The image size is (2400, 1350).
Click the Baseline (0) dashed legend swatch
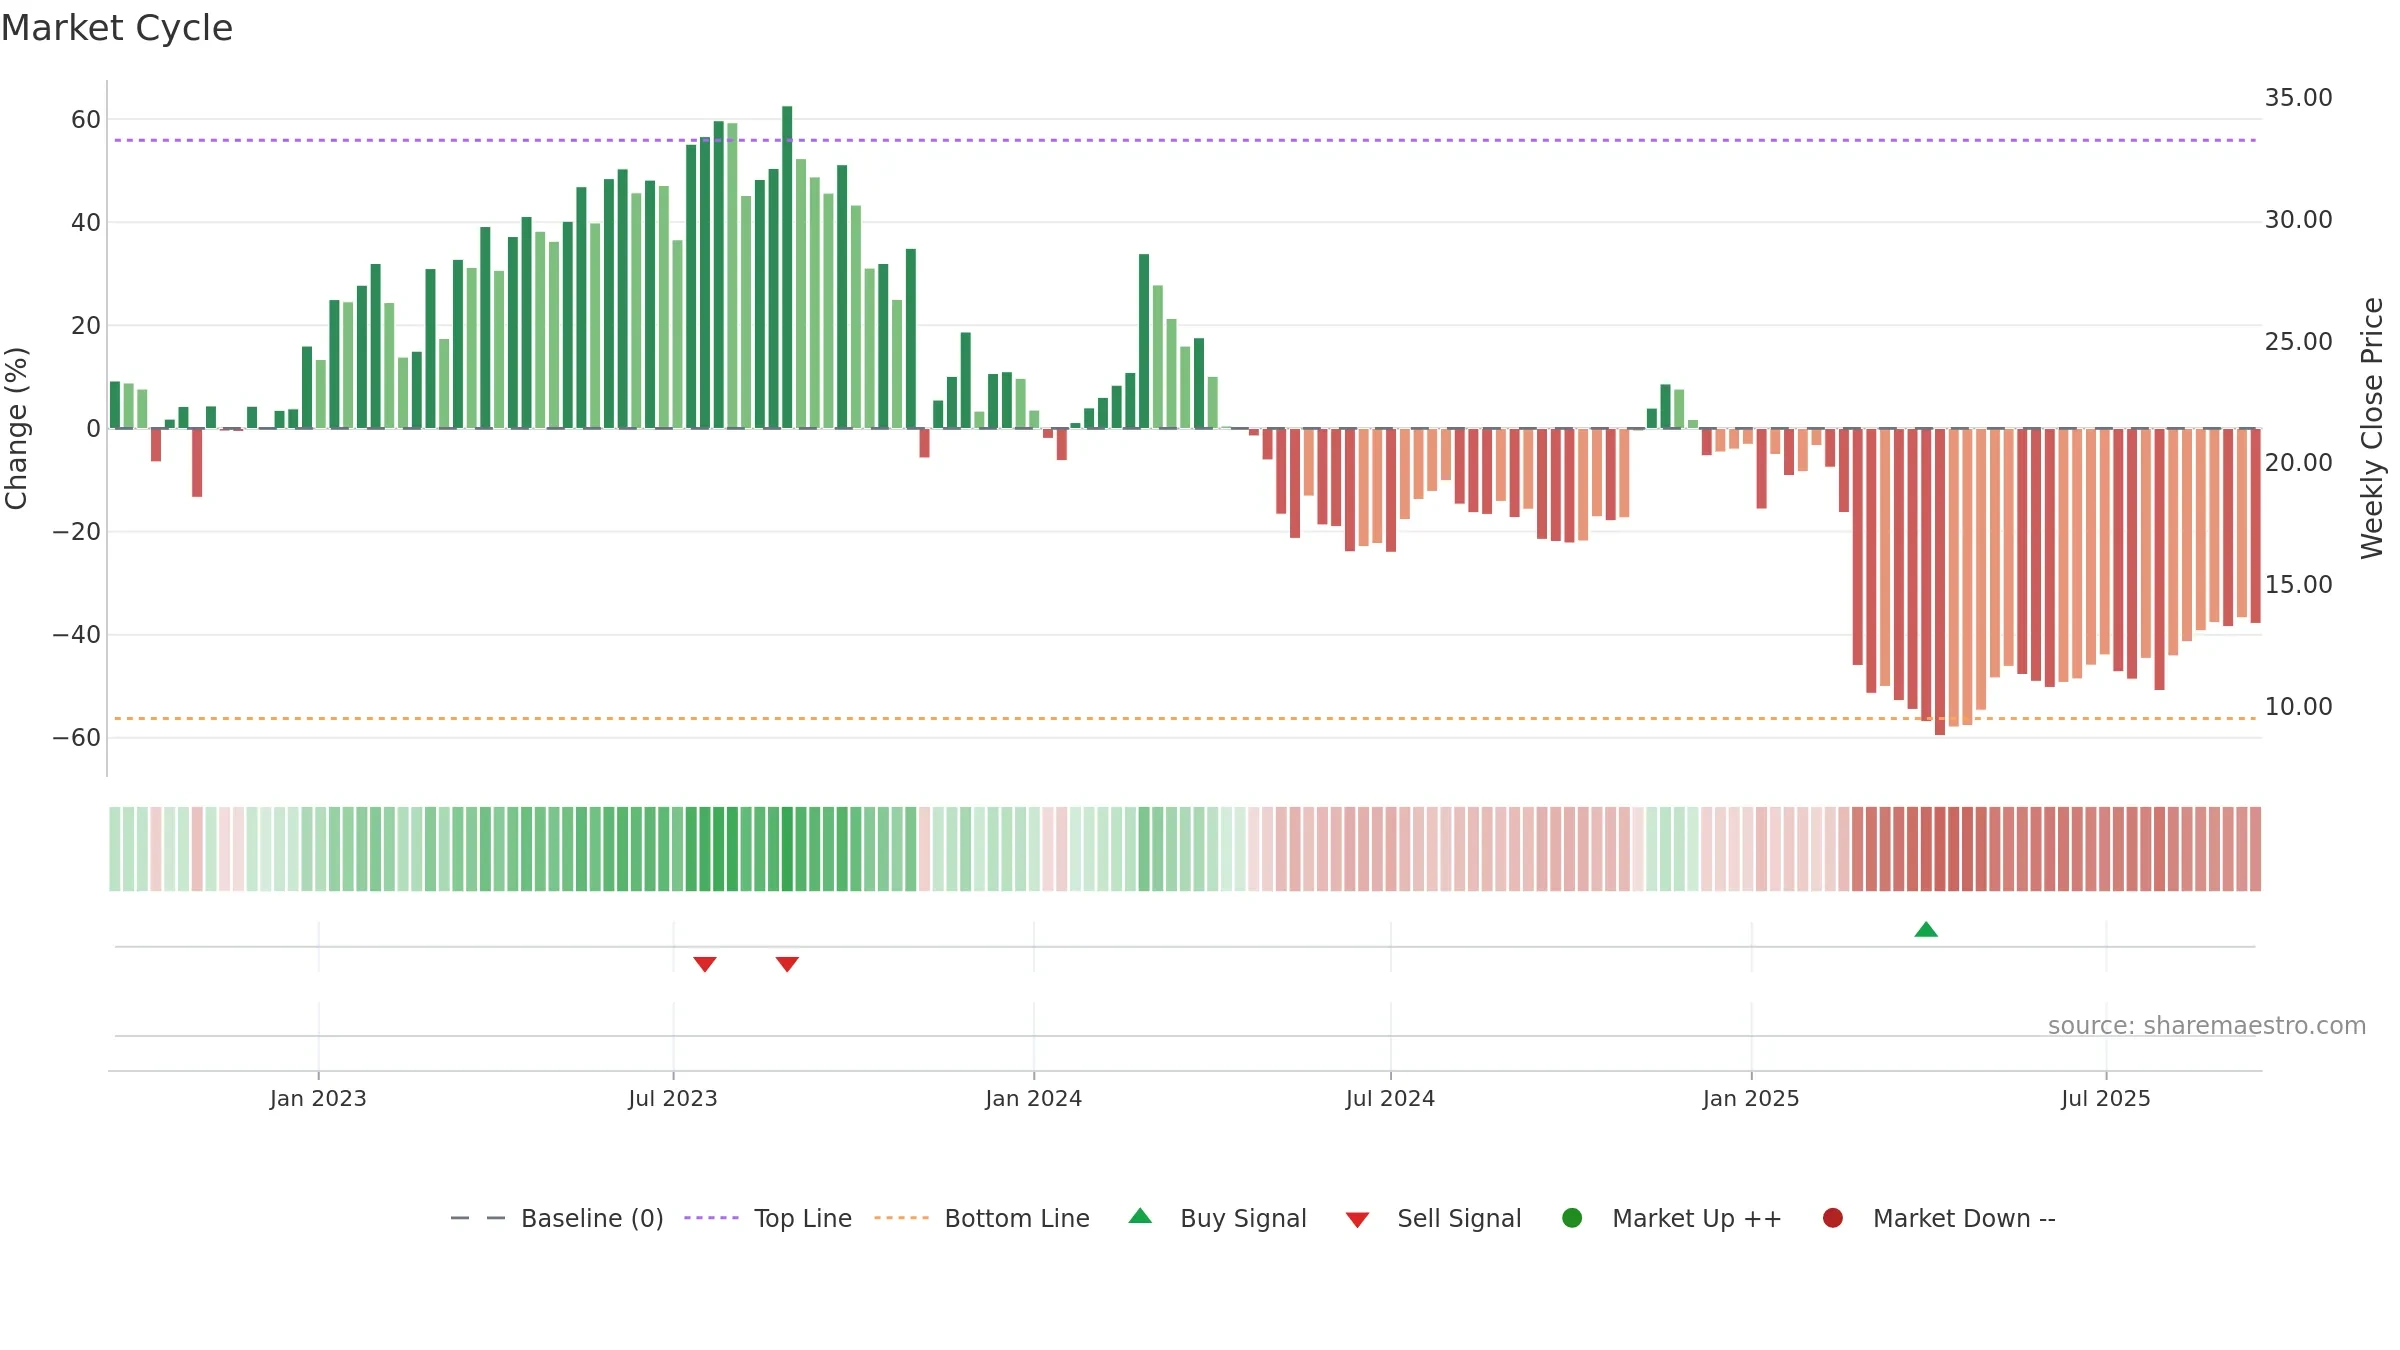[x=478, y=1218]
